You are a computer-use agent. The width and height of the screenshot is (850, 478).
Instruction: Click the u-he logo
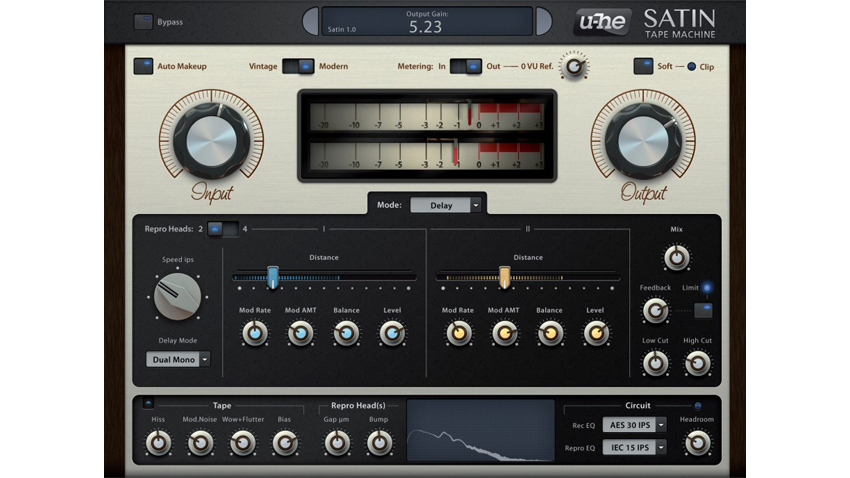pyautogui.click(x=602, y=22)
